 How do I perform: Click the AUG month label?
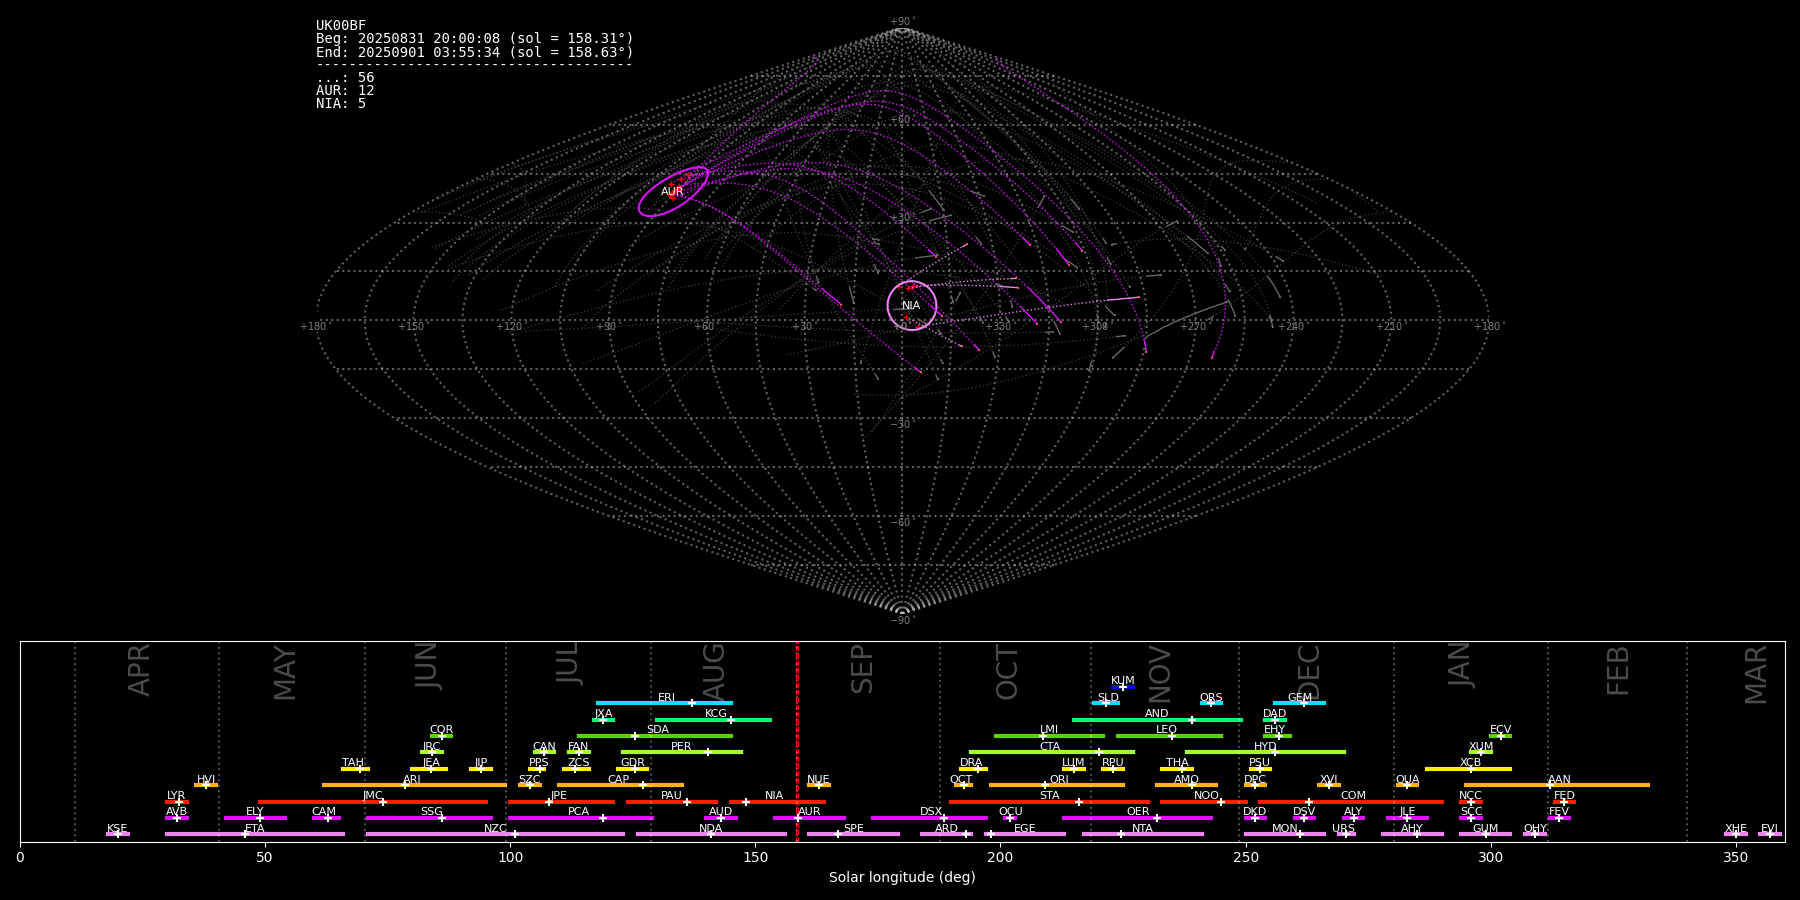click(x=714, y=671)
